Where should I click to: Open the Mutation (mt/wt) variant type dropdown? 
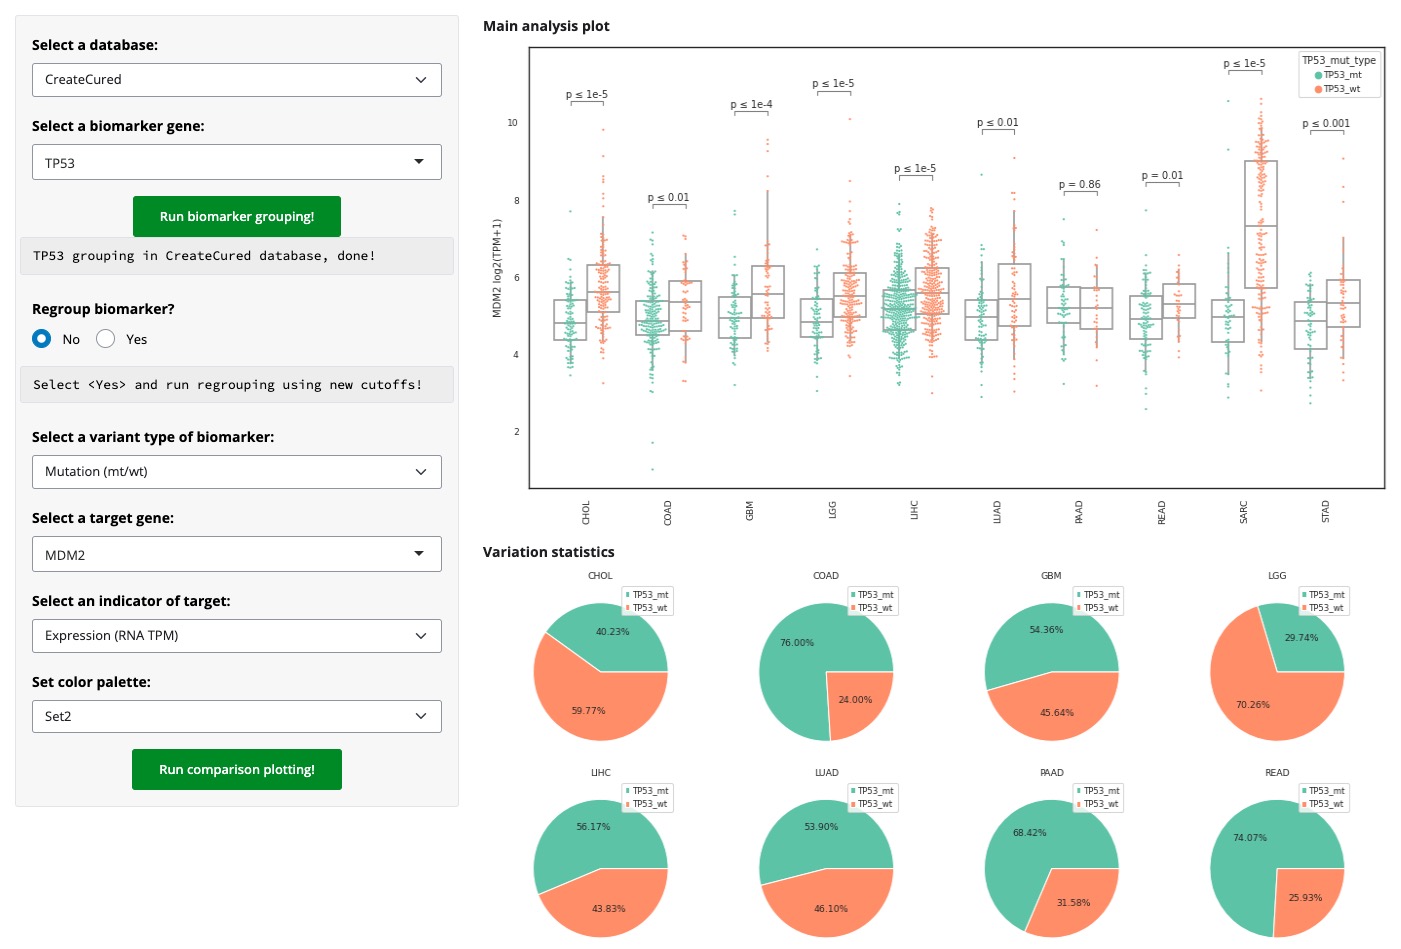pos(236,472)
